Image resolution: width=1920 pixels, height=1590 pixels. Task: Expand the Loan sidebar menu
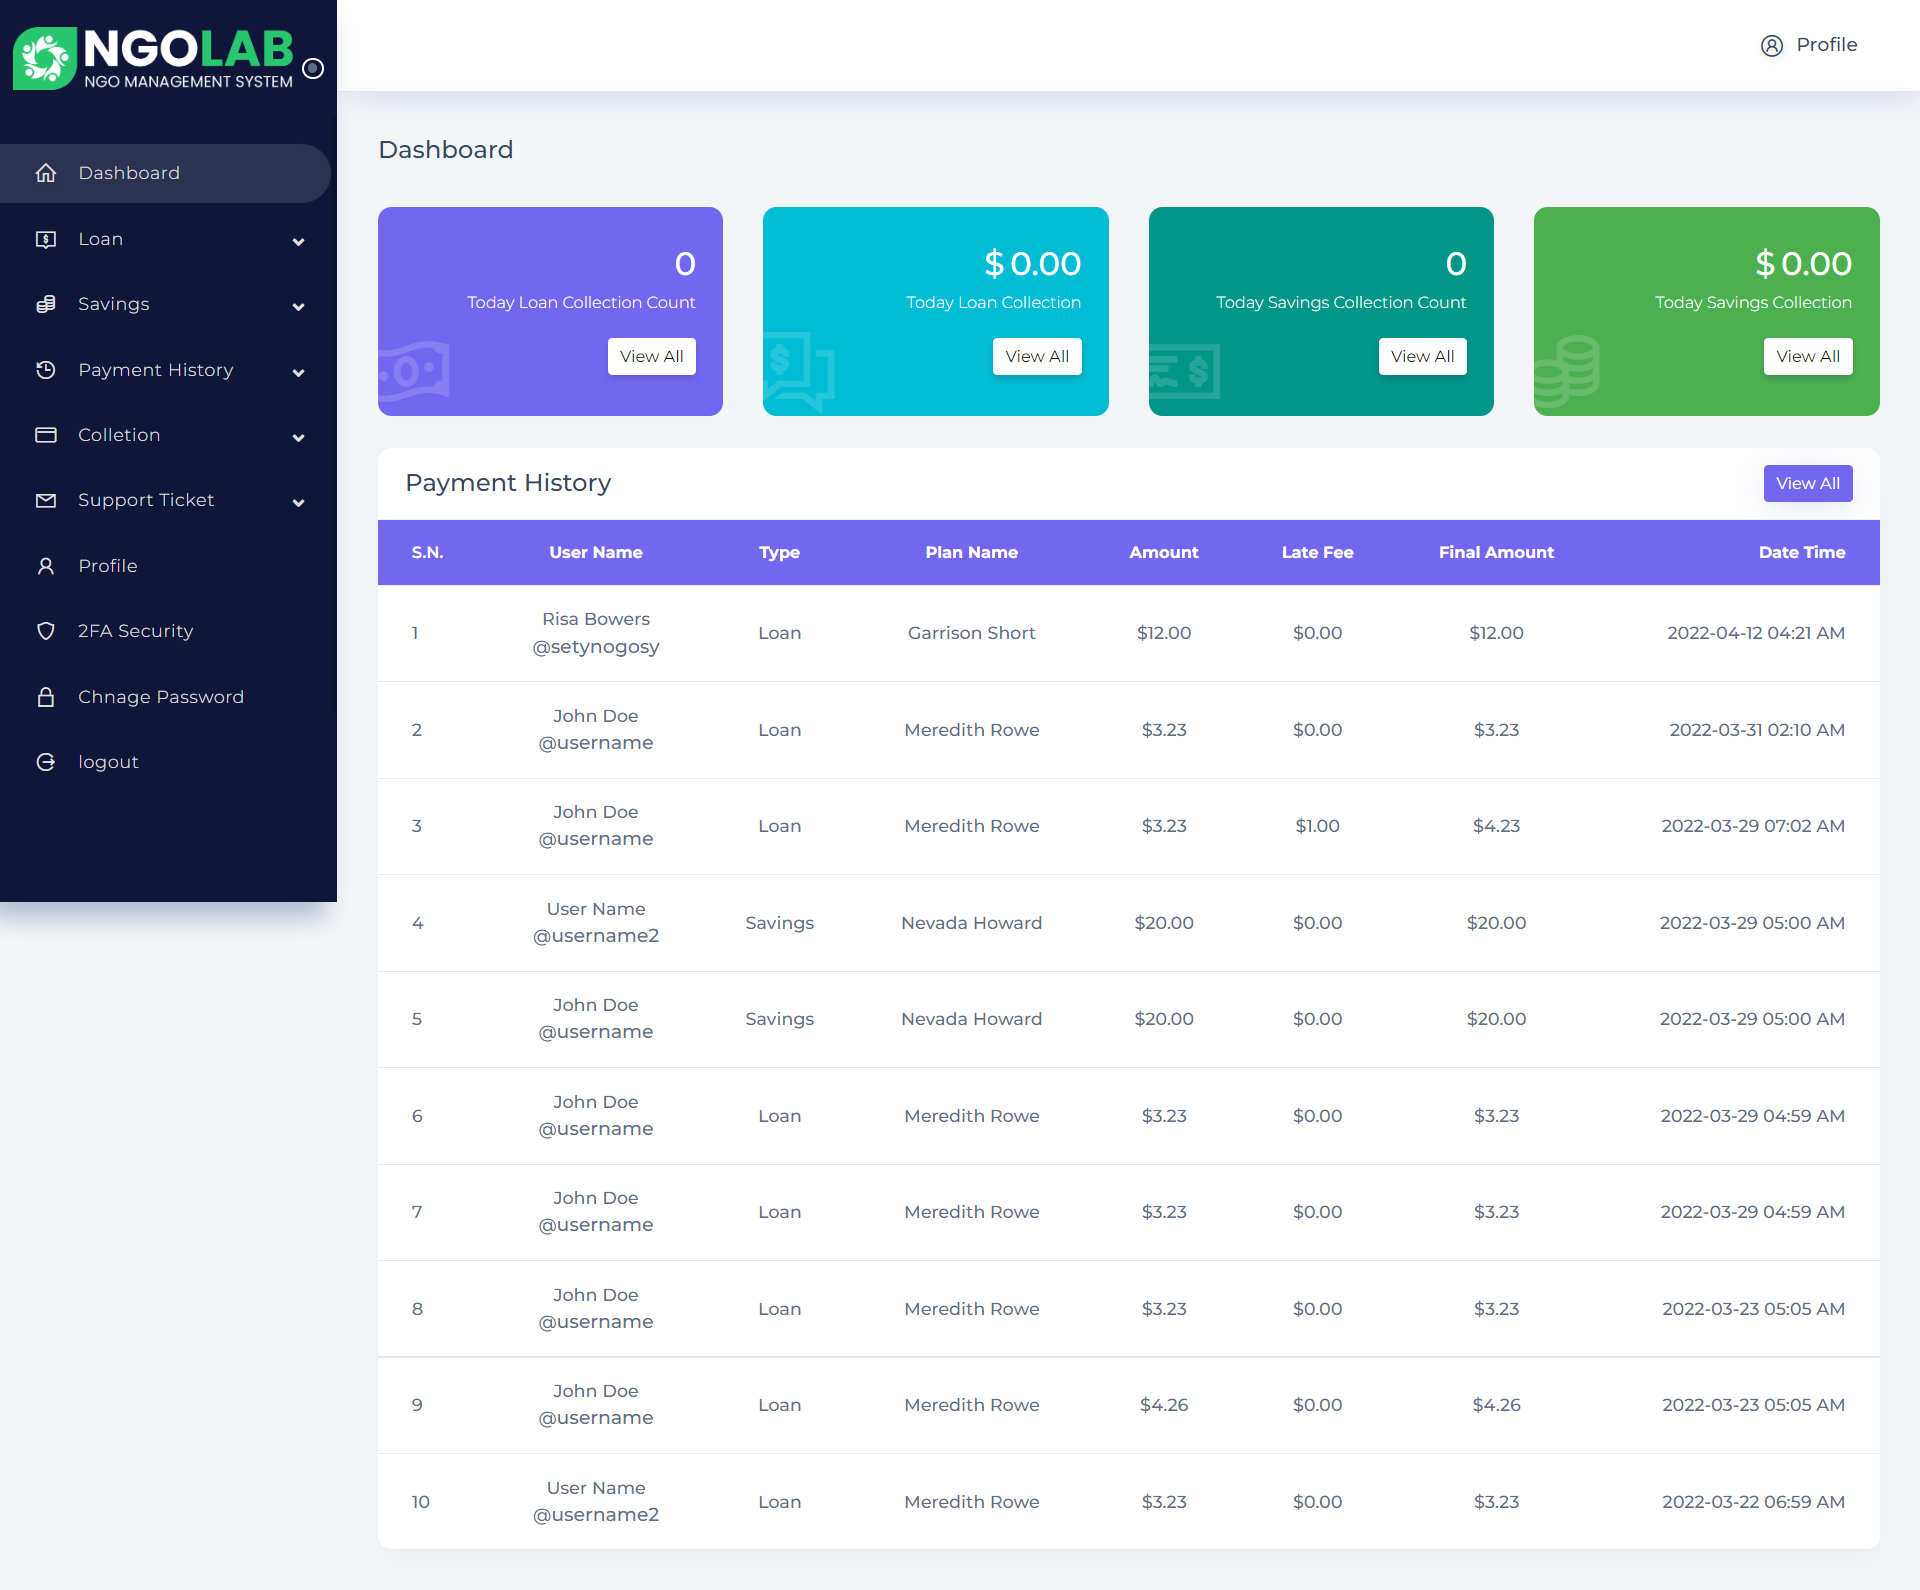(298, 241)
